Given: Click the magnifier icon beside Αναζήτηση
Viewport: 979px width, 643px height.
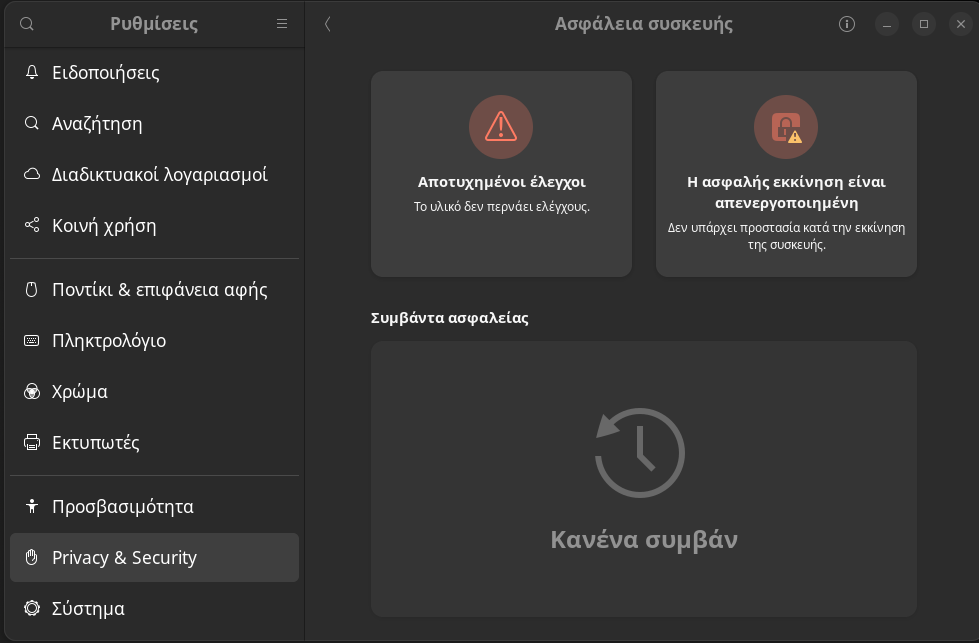Looking at the screenshot, I should [x=31, y=123].
